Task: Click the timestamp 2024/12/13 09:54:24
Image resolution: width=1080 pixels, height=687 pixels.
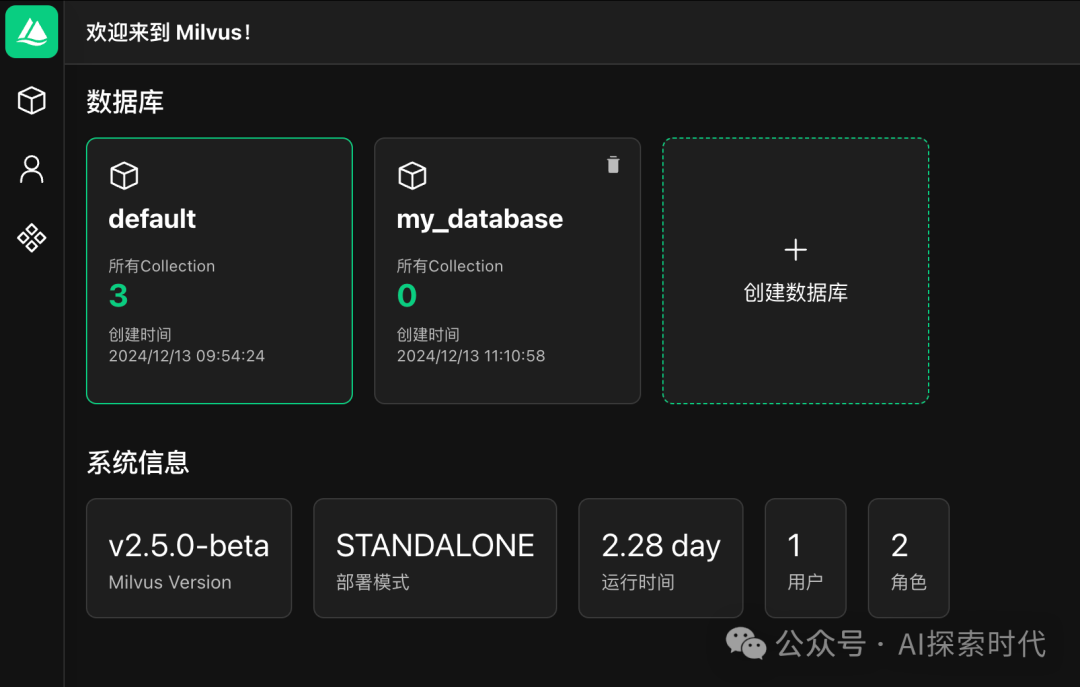Action: click(x=187, y=356)
